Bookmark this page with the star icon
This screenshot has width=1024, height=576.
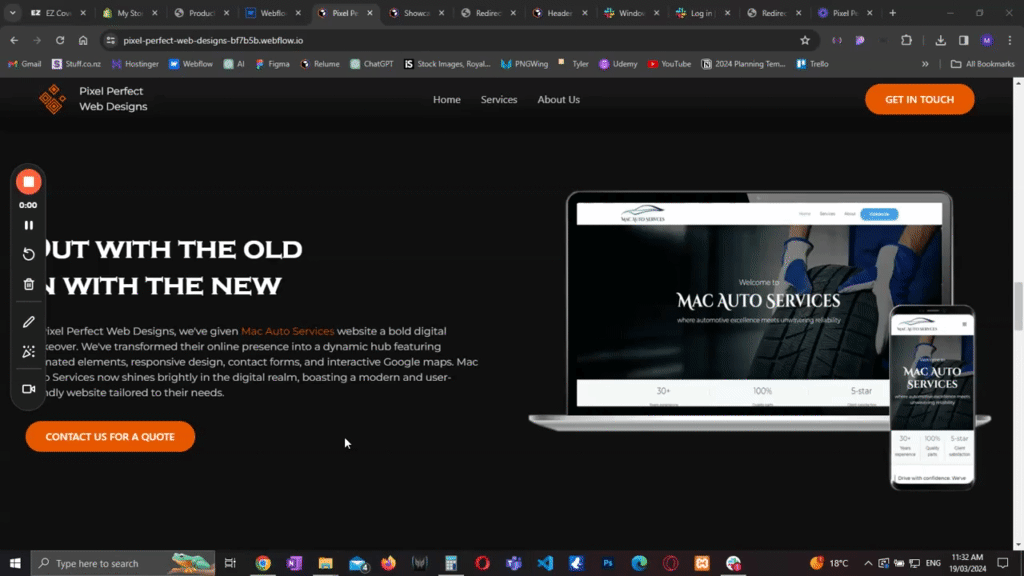click(x=805, y=40)
